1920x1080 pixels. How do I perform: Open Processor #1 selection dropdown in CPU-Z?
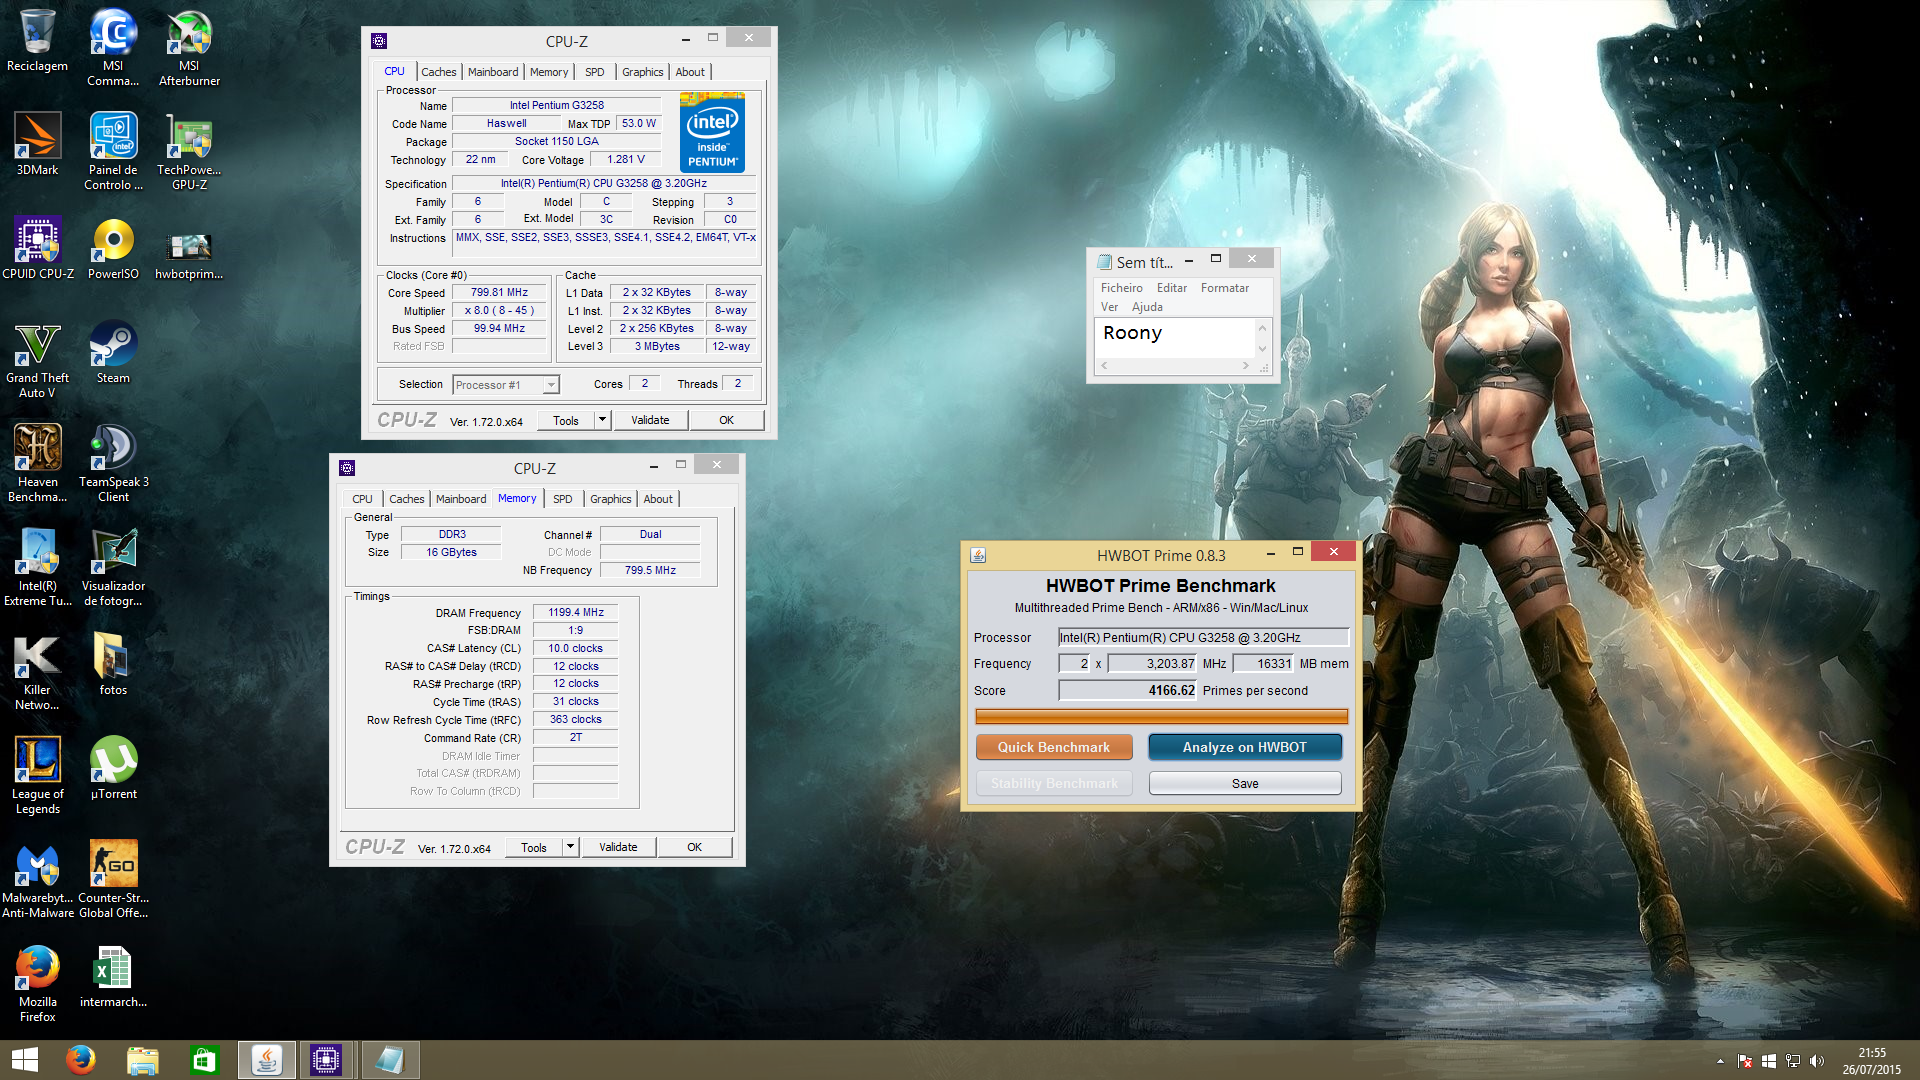(506, 385)
